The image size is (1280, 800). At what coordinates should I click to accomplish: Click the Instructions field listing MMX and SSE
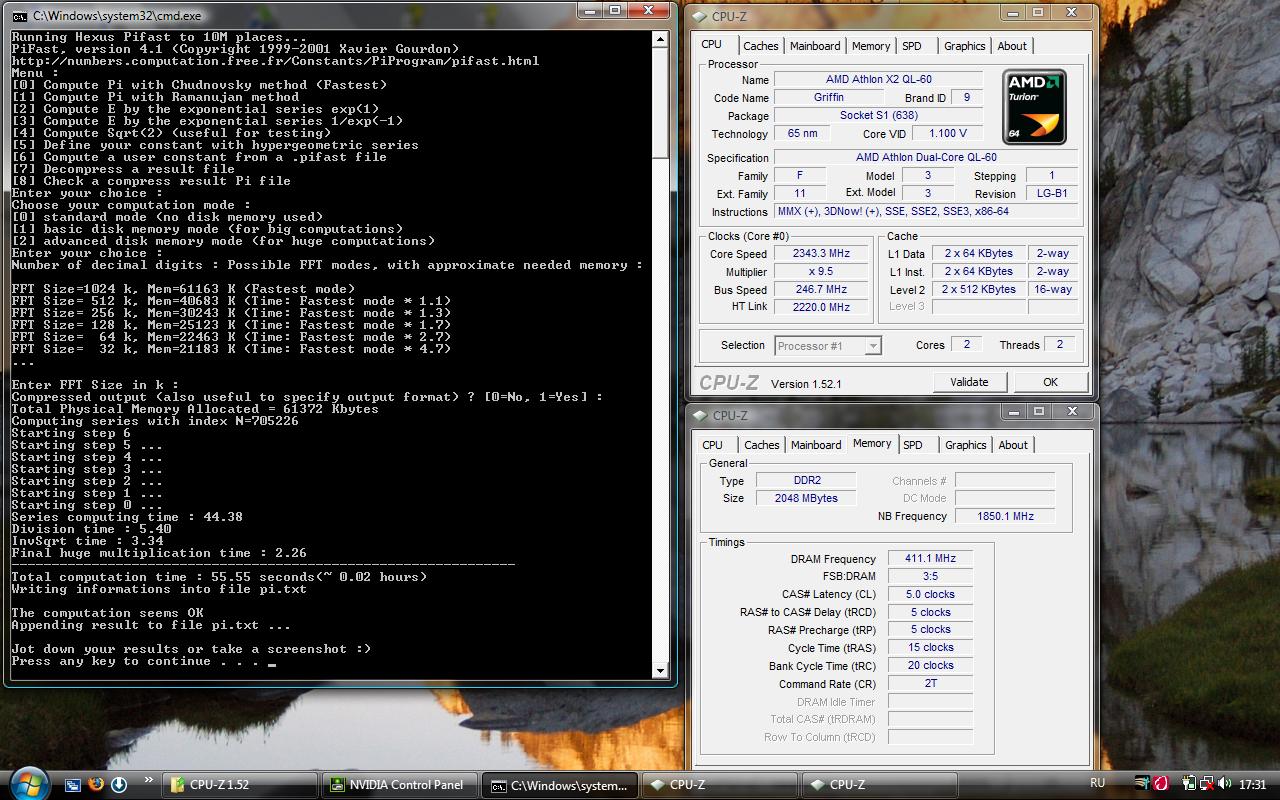click(x=926, y=212)
